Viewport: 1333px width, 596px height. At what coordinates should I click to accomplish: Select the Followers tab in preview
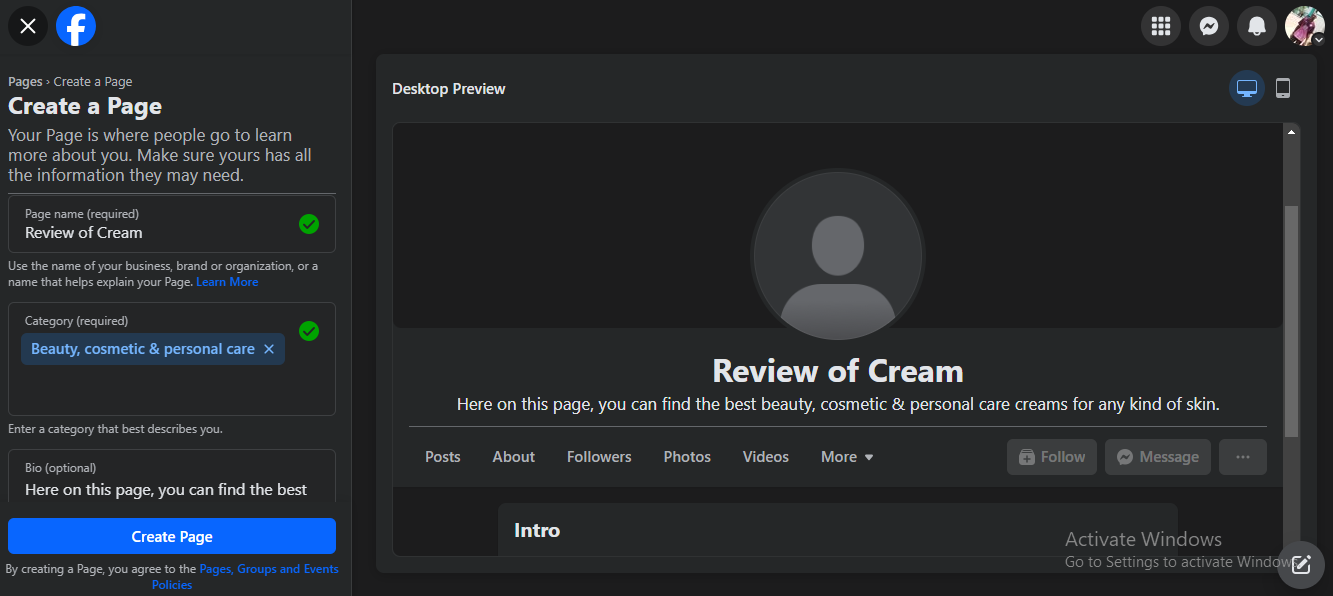(599, 457)
